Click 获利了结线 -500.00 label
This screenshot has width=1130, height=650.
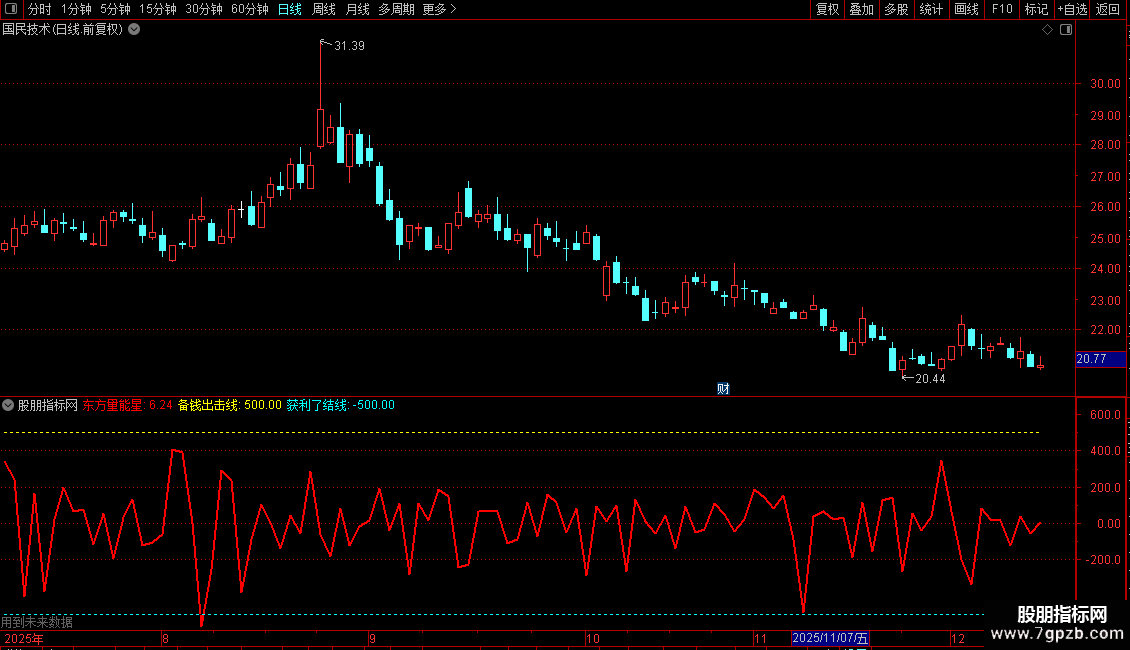341,405
